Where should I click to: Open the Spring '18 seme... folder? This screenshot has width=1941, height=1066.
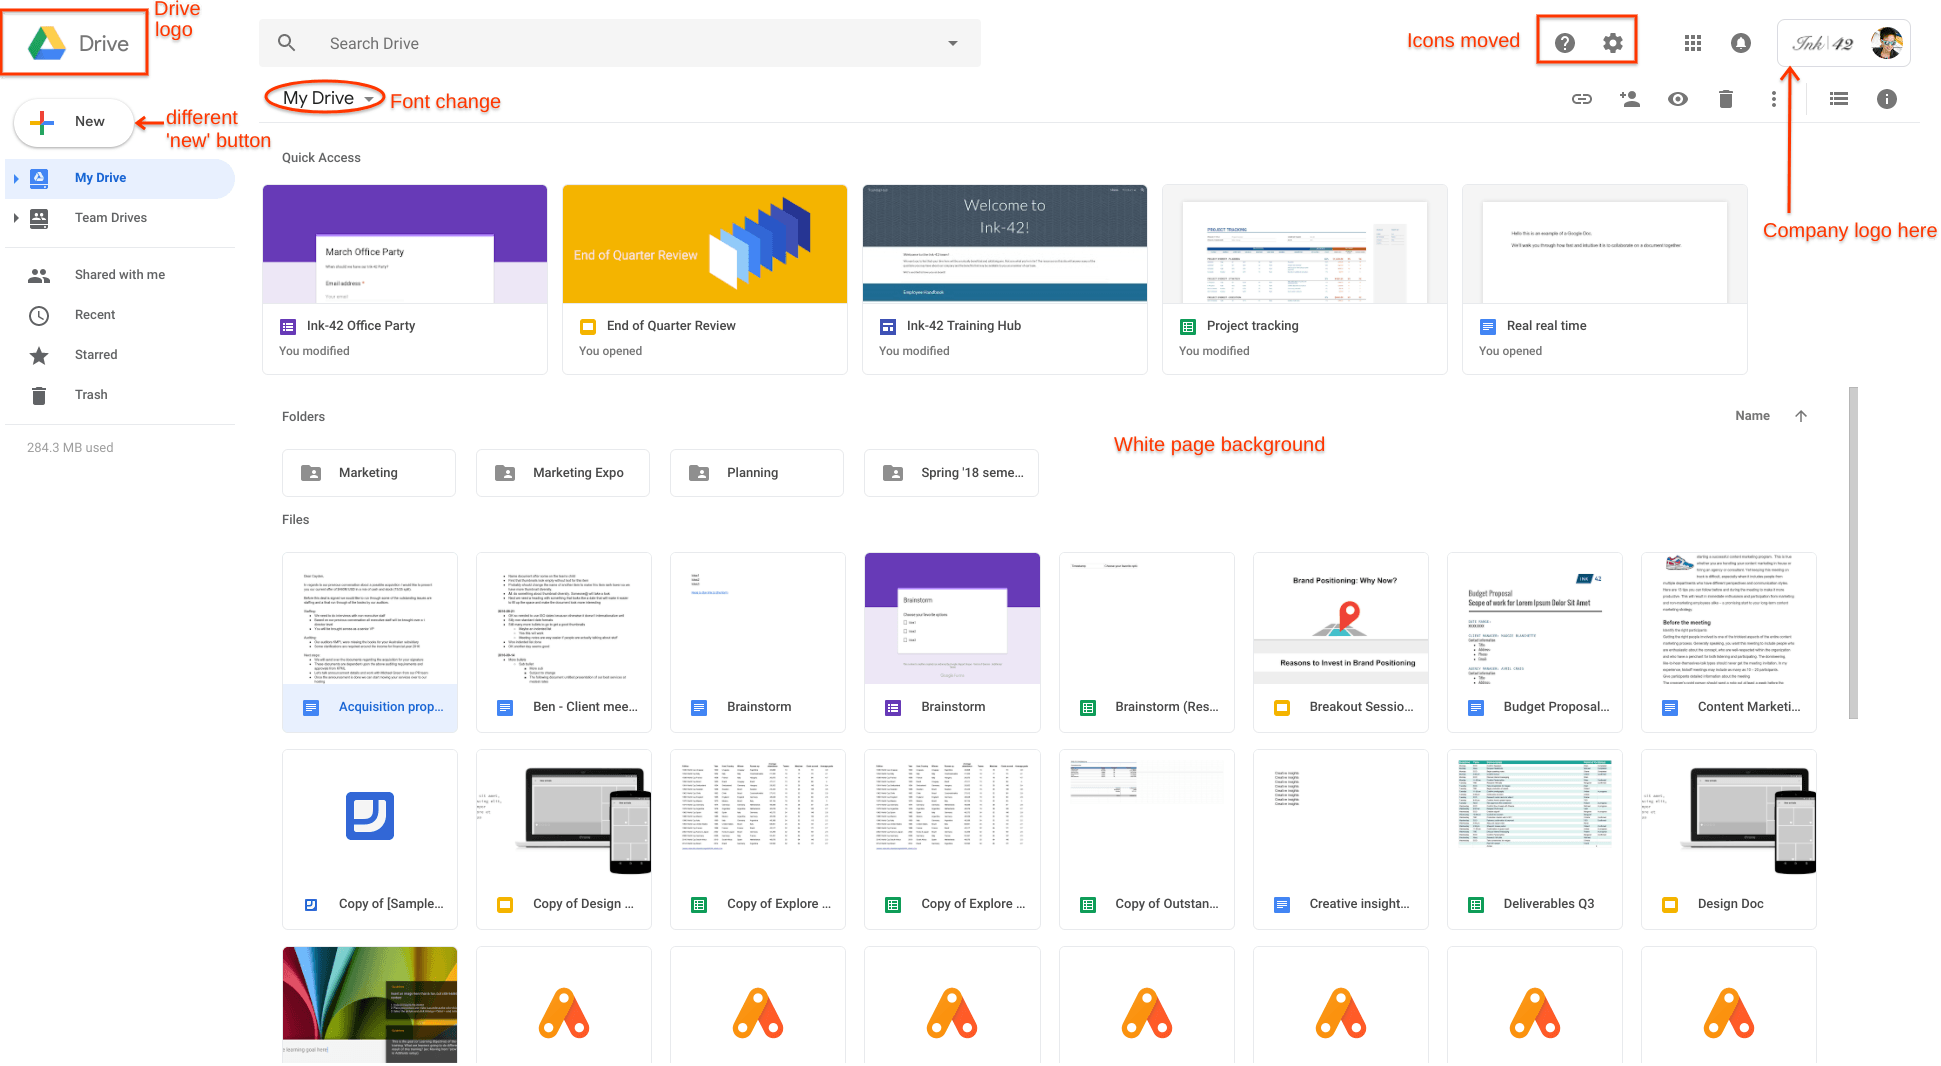[951, 473]
